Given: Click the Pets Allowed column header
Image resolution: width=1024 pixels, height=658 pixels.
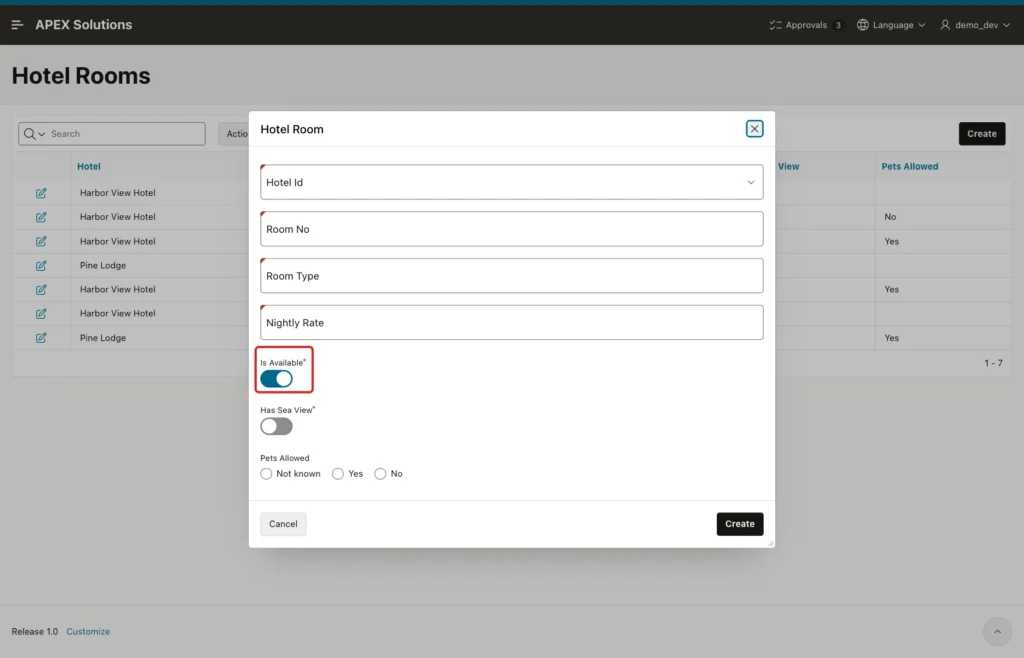Looking at the screenshot, I should pyautogui.click(x=910, y=166).
